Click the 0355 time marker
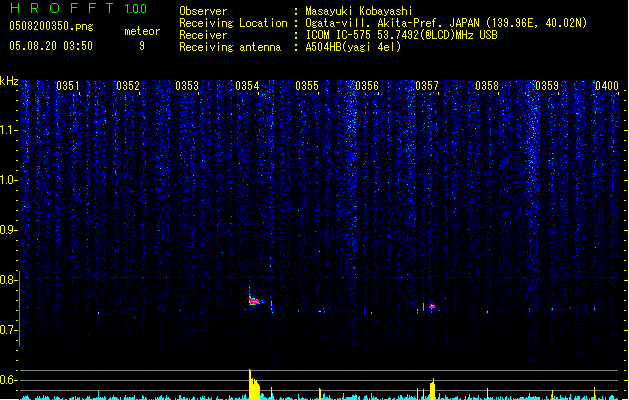The height and width of the screenshot is (400, 629). [307, 86]
